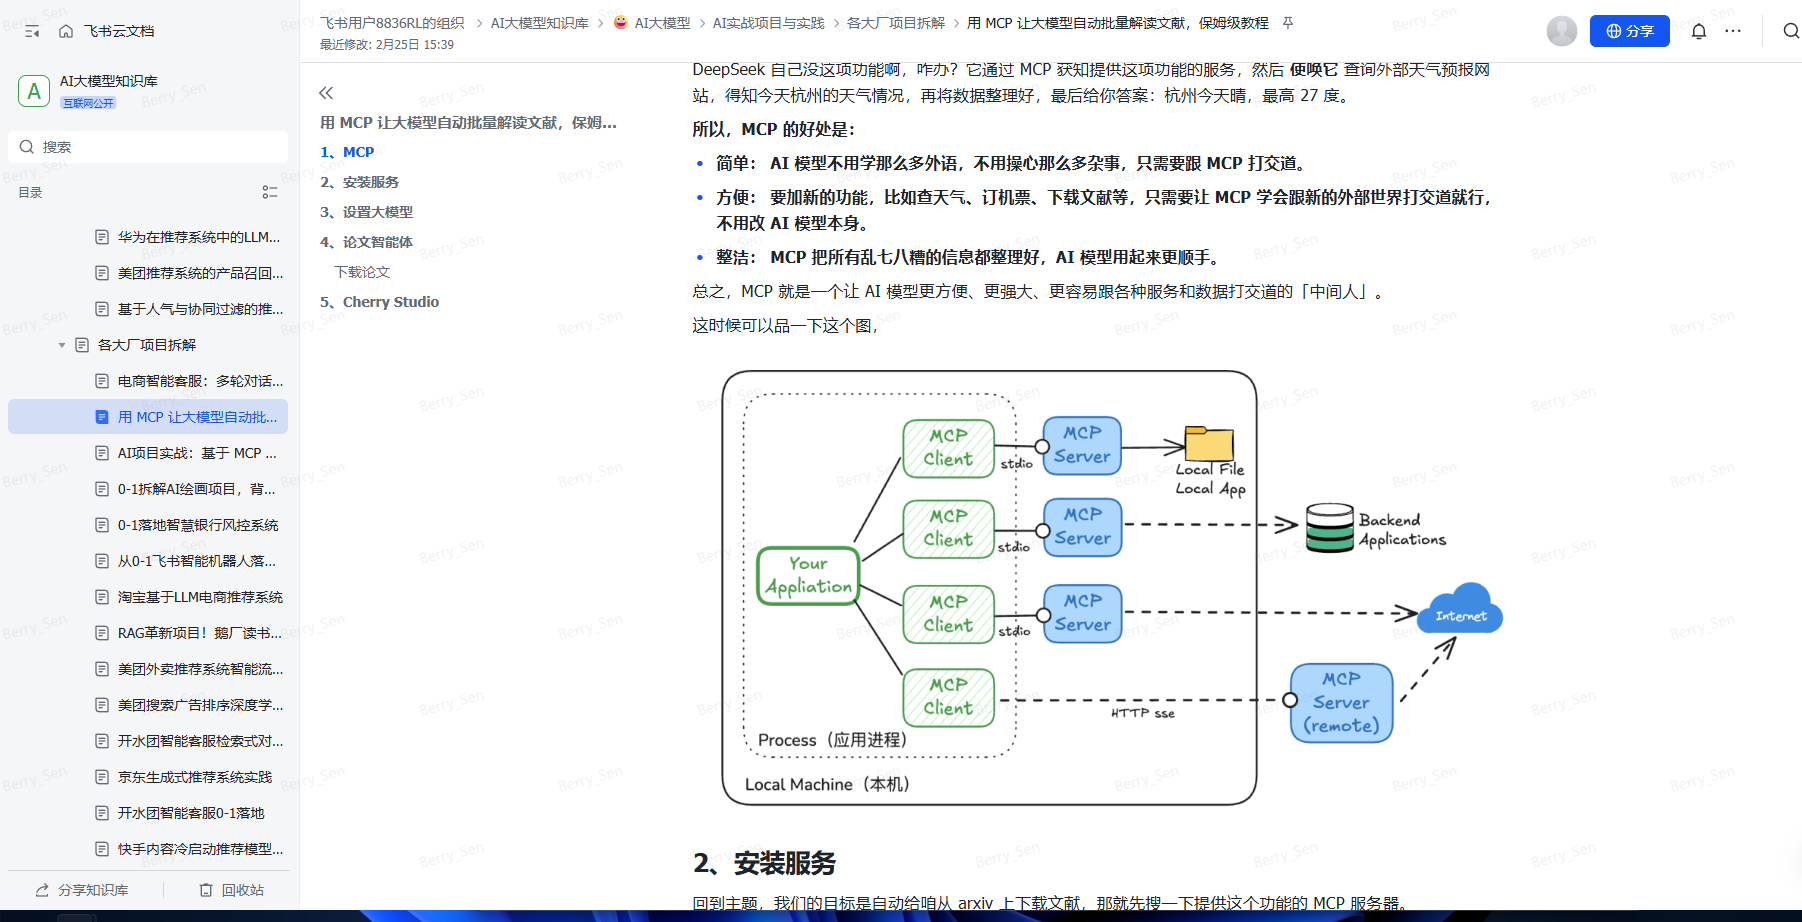Open the more options ellipsis menu
Viewport: 1802px width, 922px height.
1733,31
